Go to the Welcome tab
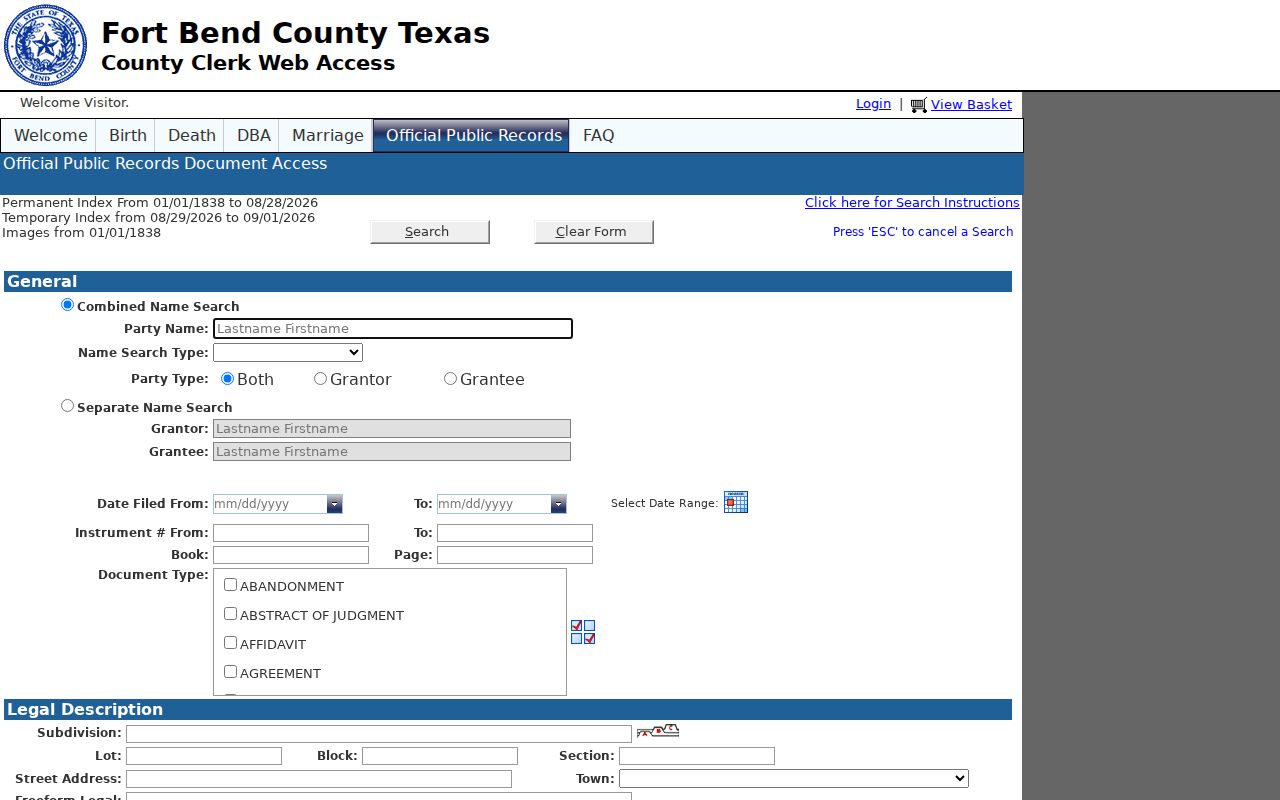The width and height of the screenshot is (1280, 800). coord(50,135)
